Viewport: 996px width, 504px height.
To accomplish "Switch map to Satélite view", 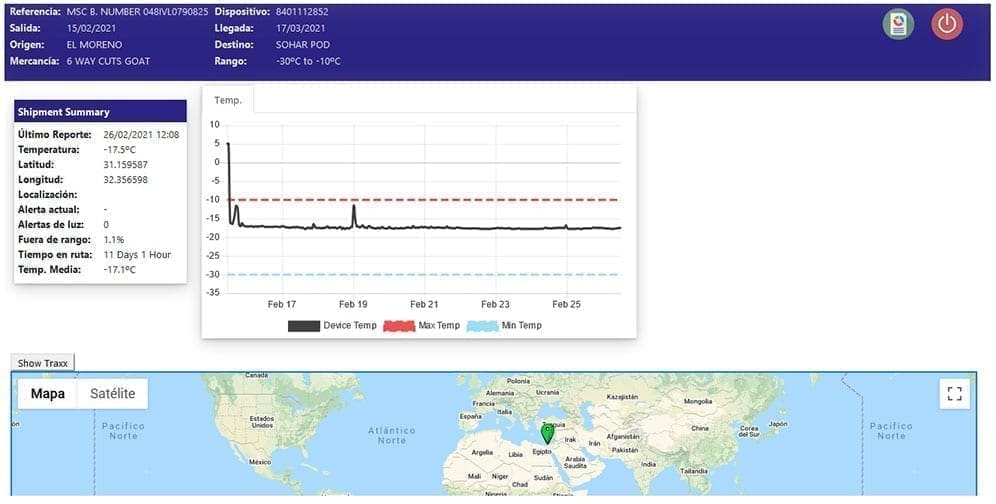I will tap(112, 394).
